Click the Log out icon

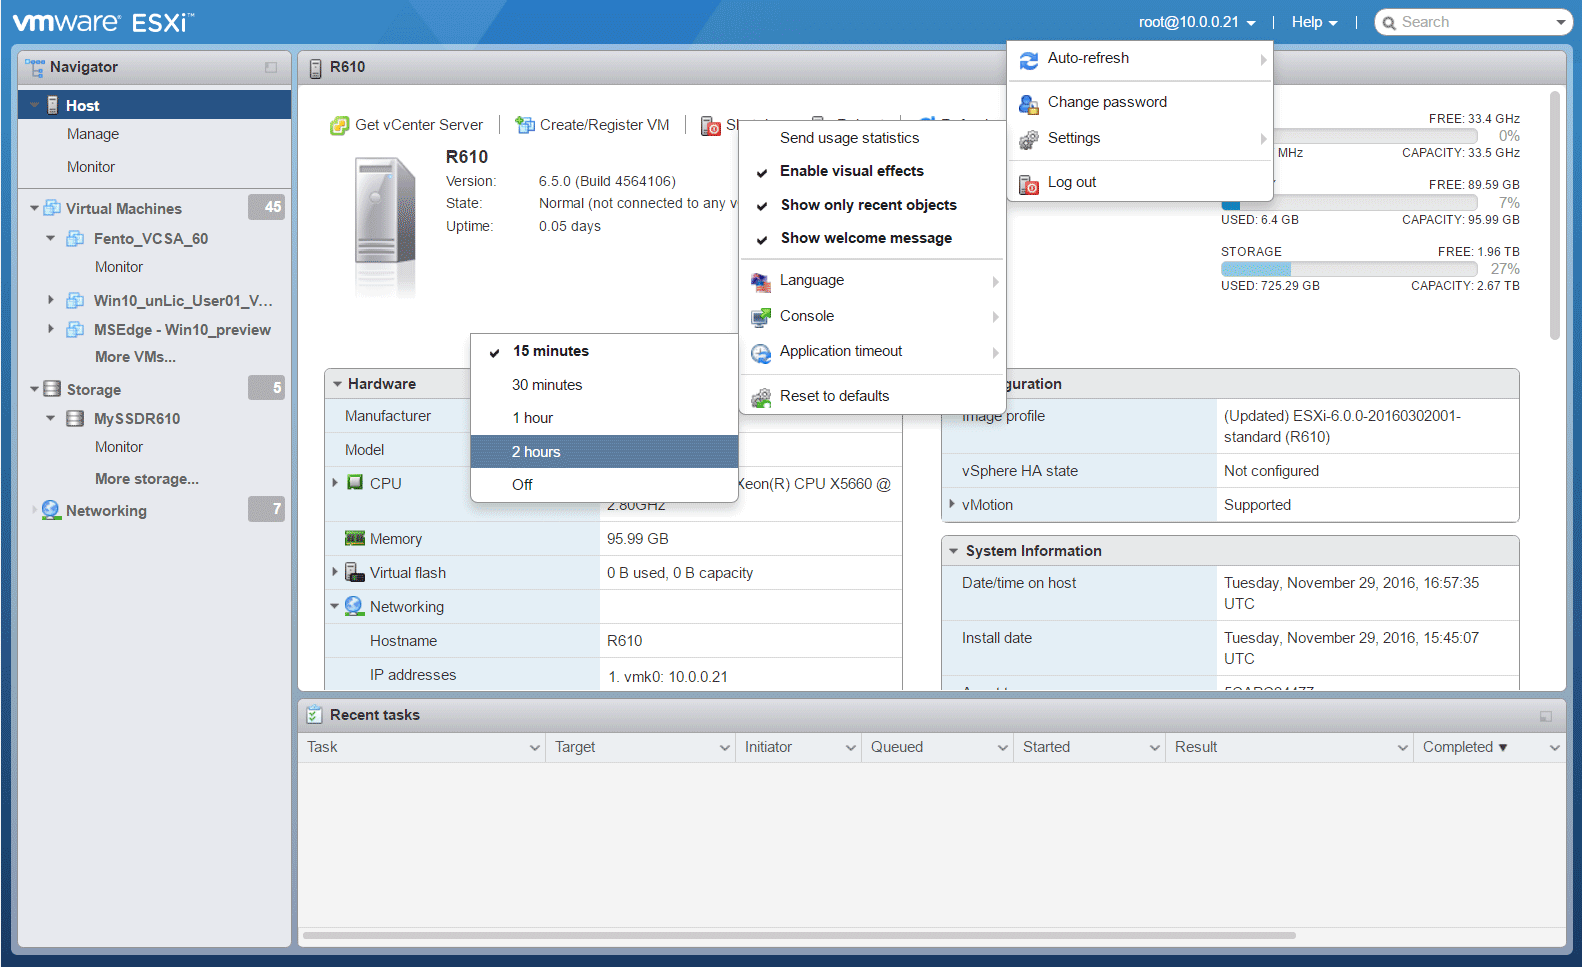(1029, 183)
